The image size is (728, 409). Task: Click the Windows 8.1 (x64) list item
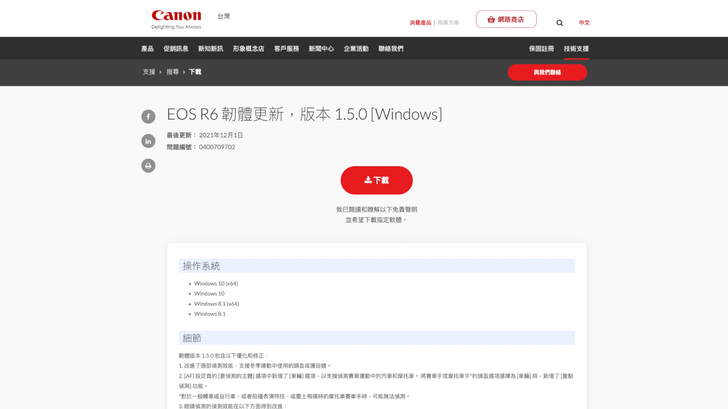point(216,304)
